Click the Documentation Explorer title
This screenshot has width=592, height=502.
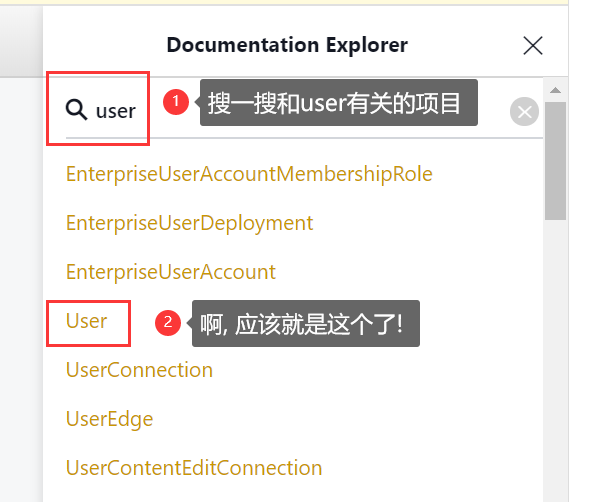[287, 45]
